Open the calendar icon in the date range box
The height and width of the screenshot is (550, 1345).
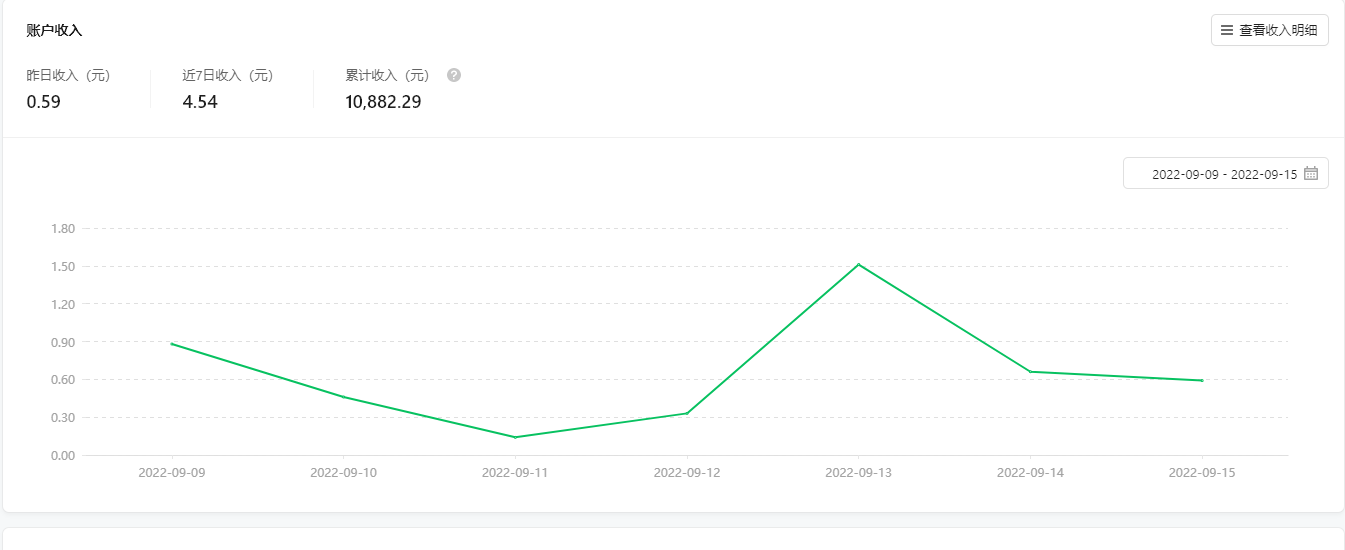pos(1310,173)
